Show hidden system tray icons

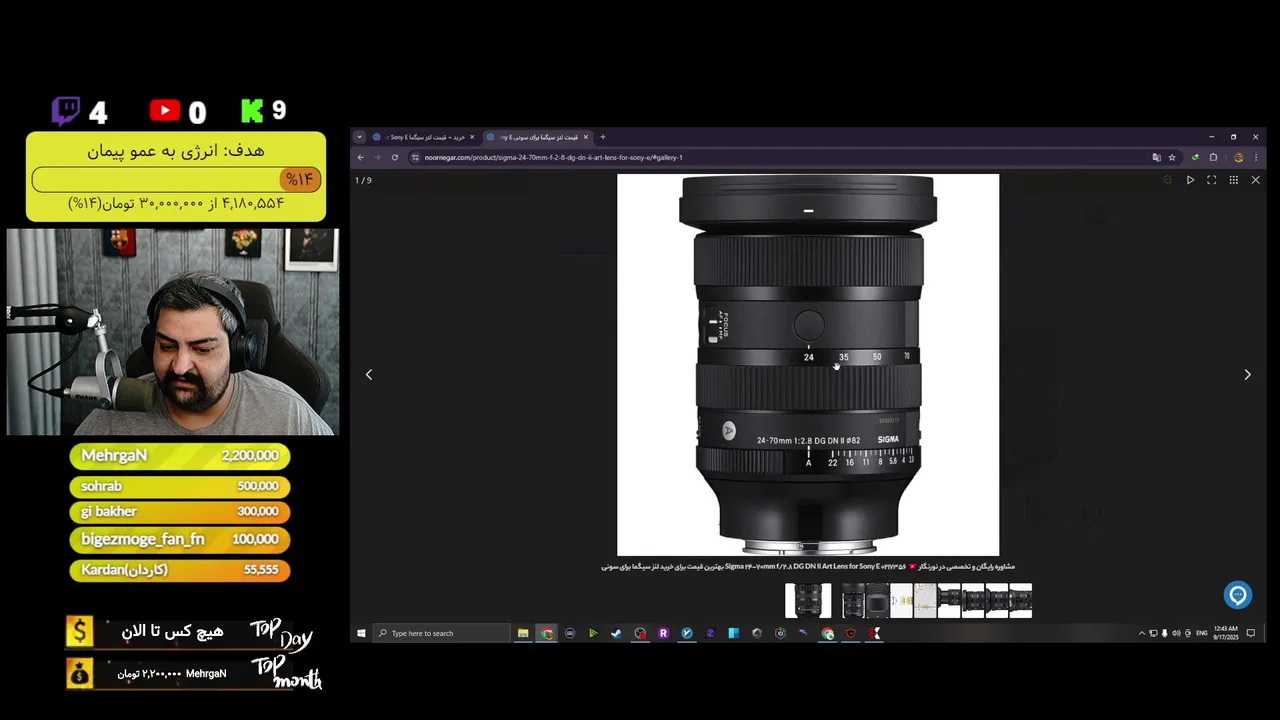coord(1142,633)
